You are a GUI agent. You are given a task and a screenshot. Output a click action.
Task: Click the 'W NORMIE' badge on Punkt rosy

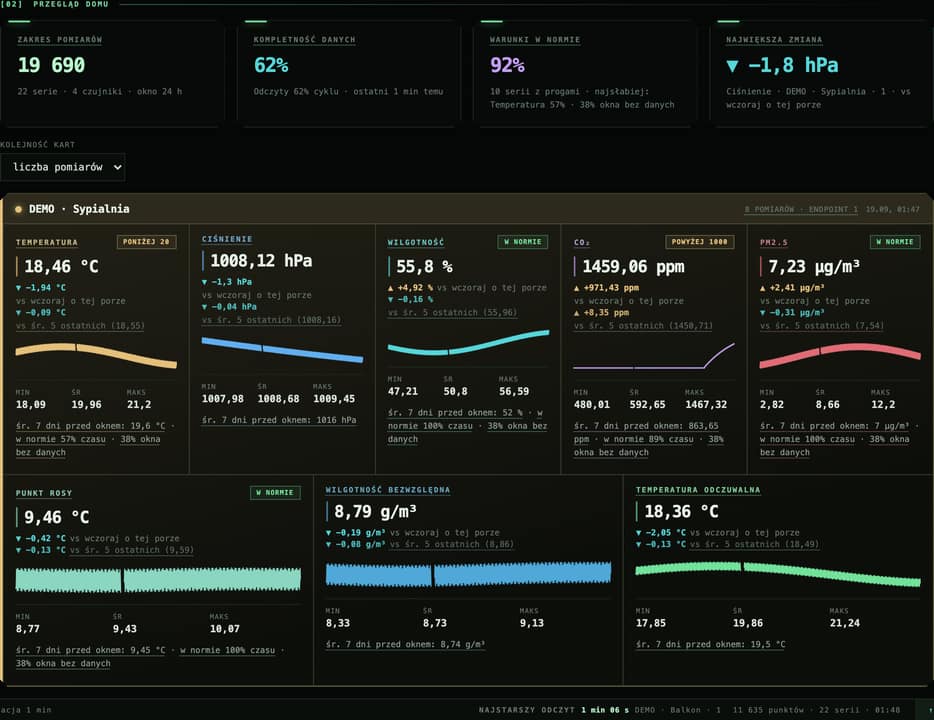click(x=275, y=493)
